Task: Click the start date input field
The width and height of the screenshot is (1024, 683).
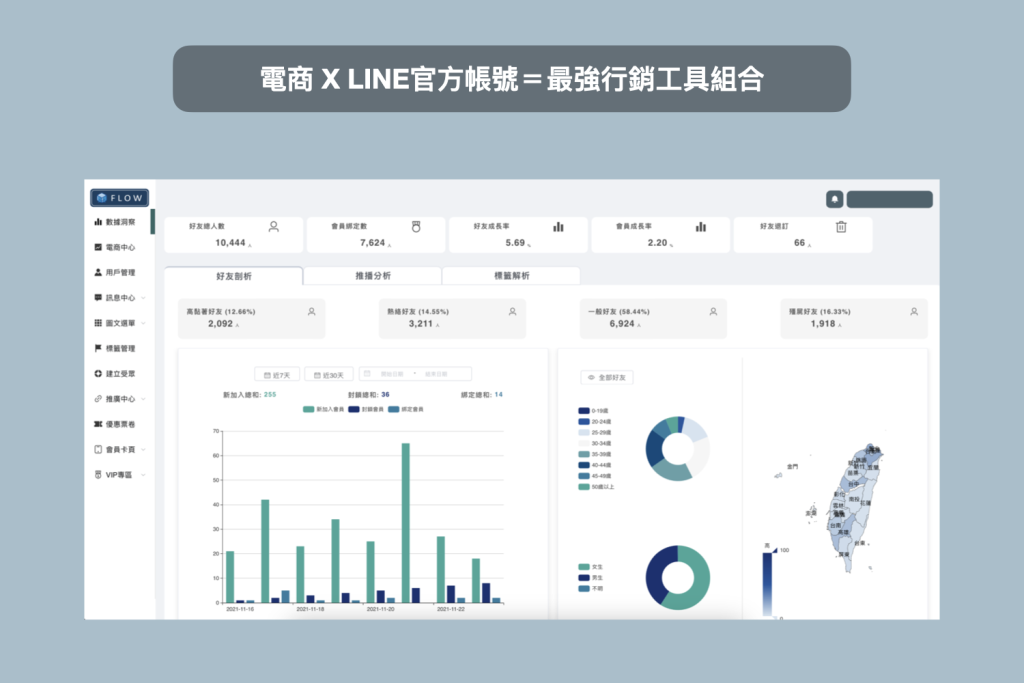Action: tap(392, 374)
